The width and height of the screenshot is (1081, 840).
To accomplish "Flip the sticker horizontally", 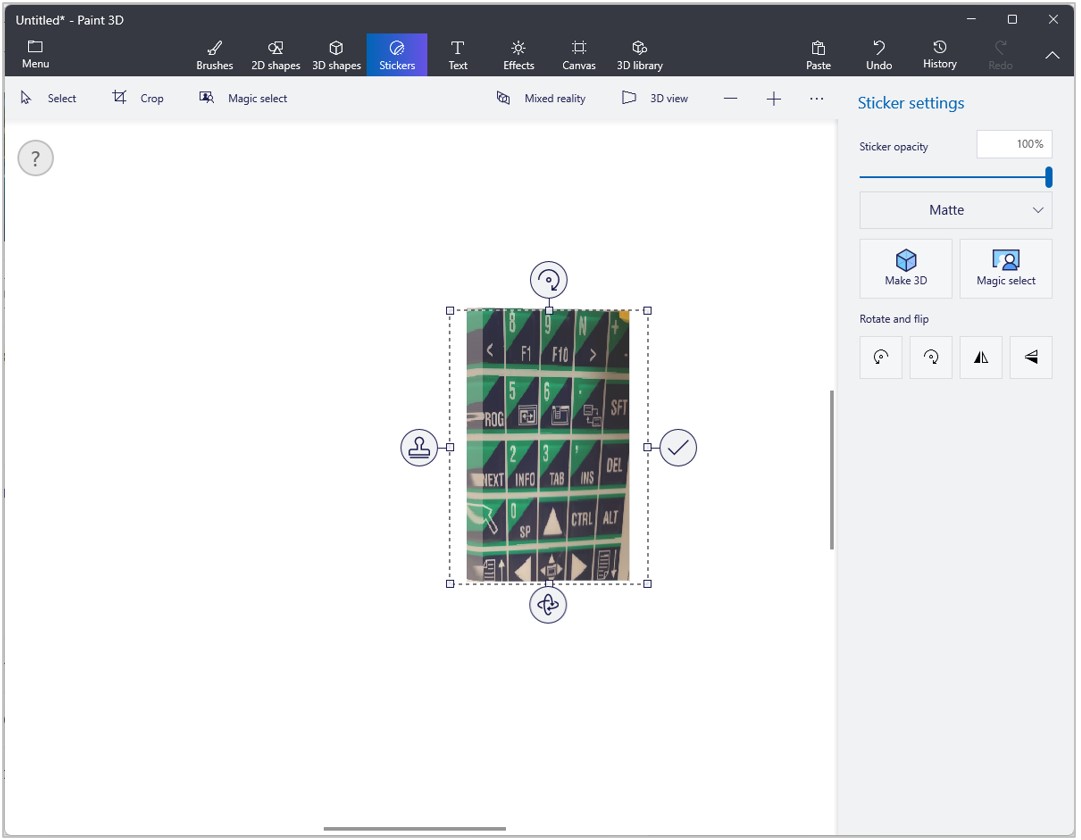I will click(980, 357).
